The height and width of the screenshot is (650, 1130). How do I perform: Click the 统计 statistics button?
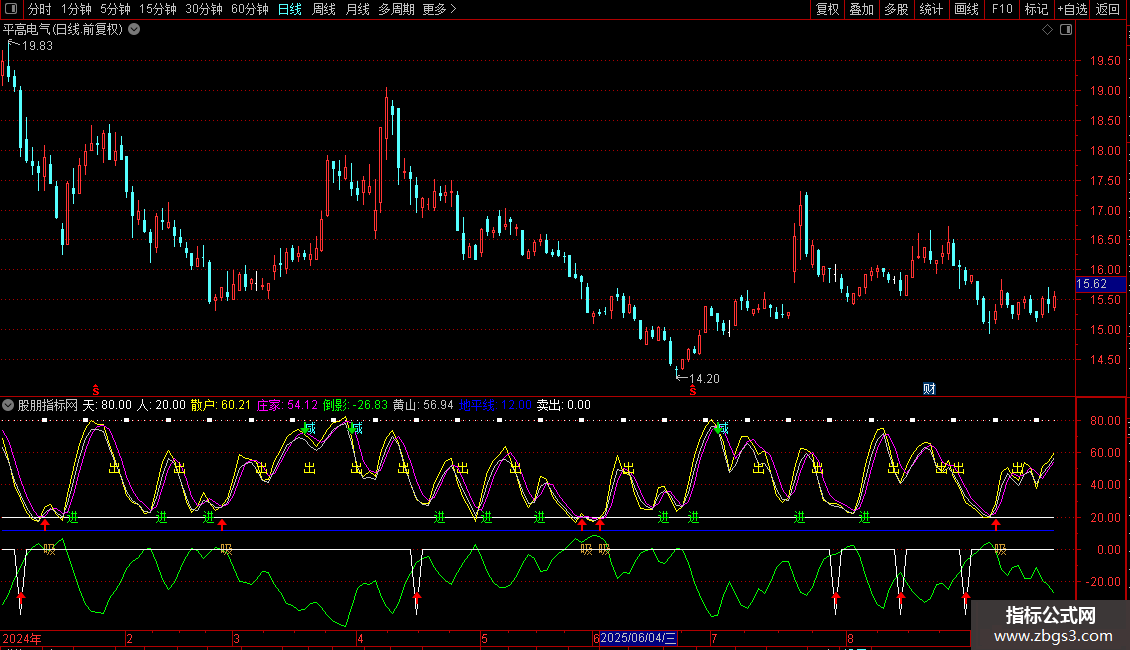point(931,9)
